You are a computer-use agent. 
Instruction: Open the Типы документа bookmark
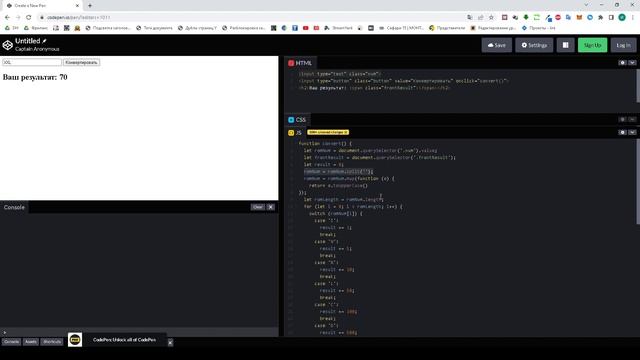coord(154,28)
